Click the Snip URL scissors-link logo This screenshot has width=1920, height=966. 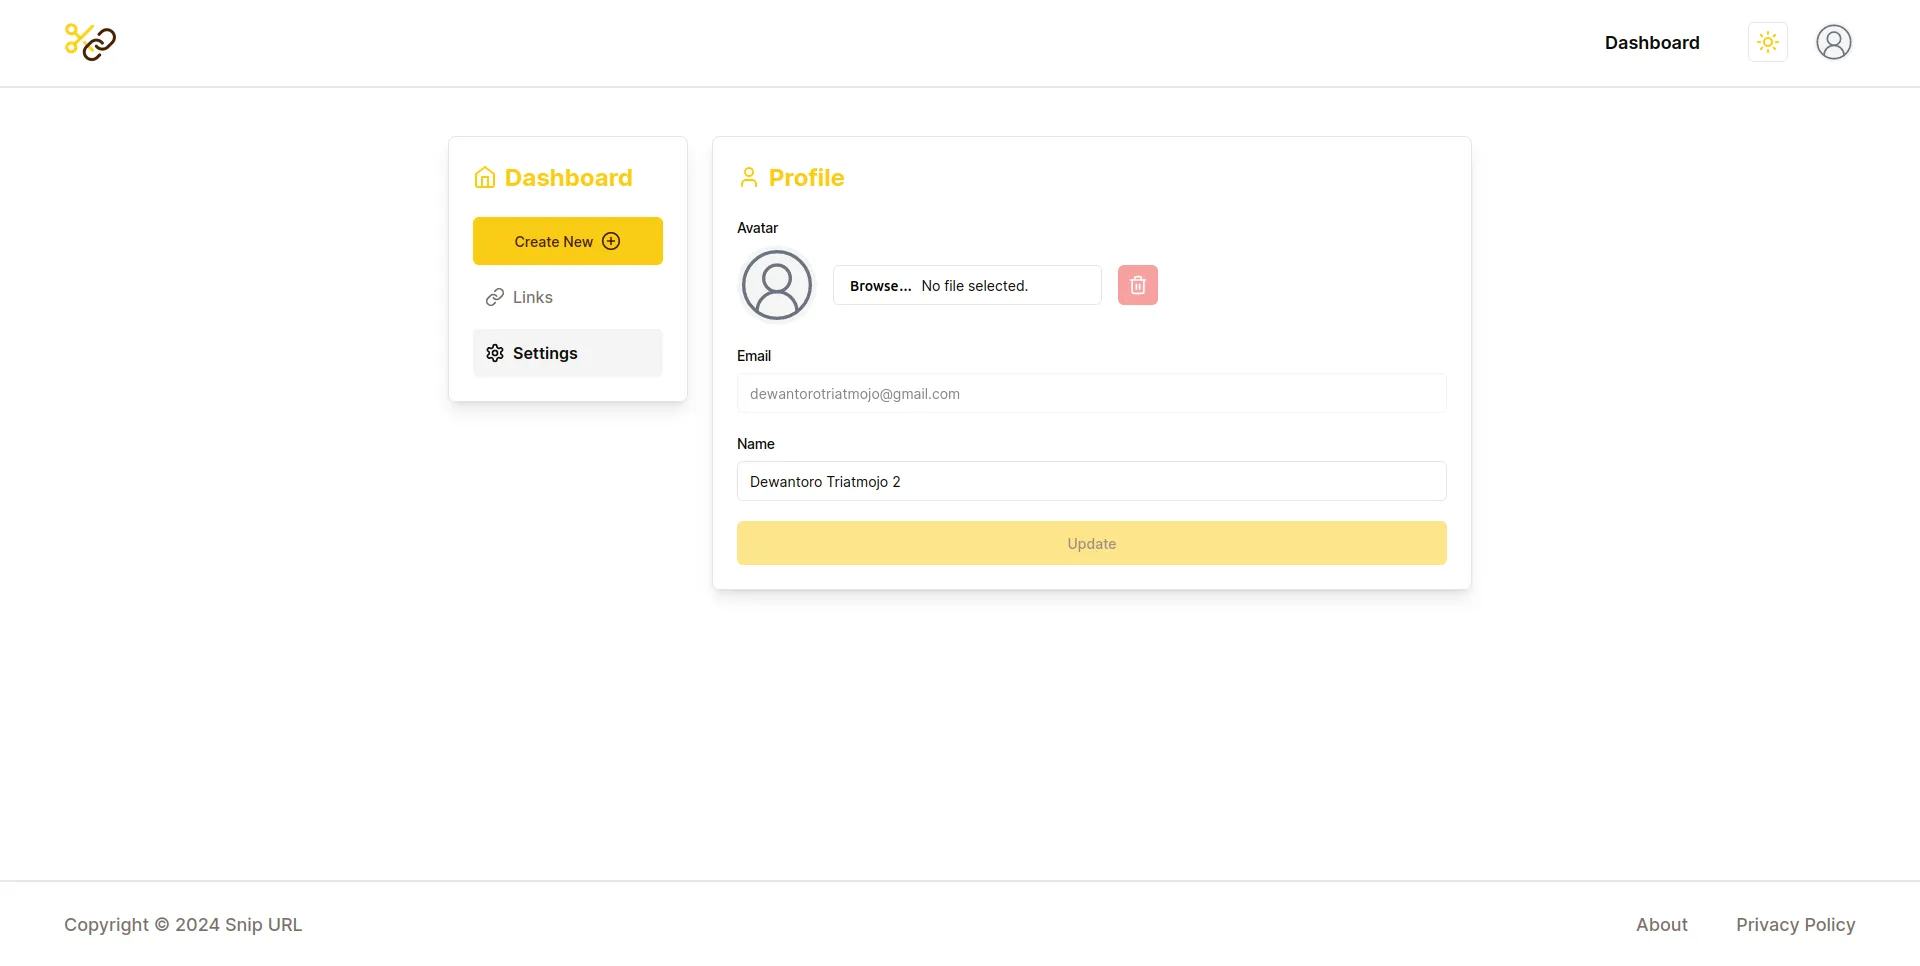pyautogui.click(x=90, y=42)
